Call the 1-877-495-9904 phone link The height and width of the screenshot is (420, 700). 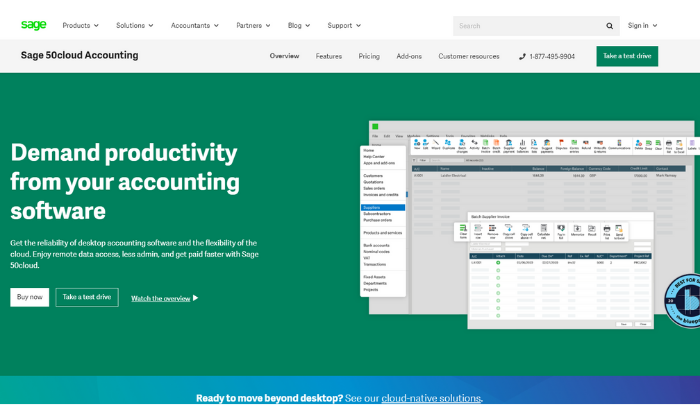pos(552,57)
